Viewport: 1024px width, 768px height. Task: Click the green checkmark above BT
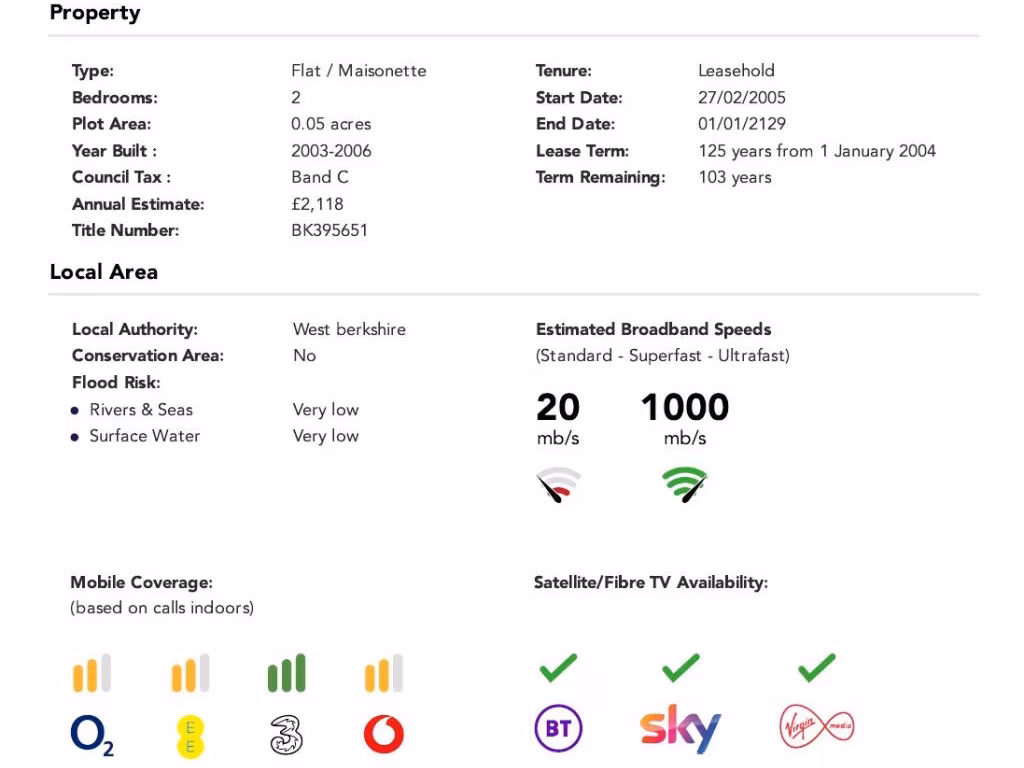click(x=558, y=667)
